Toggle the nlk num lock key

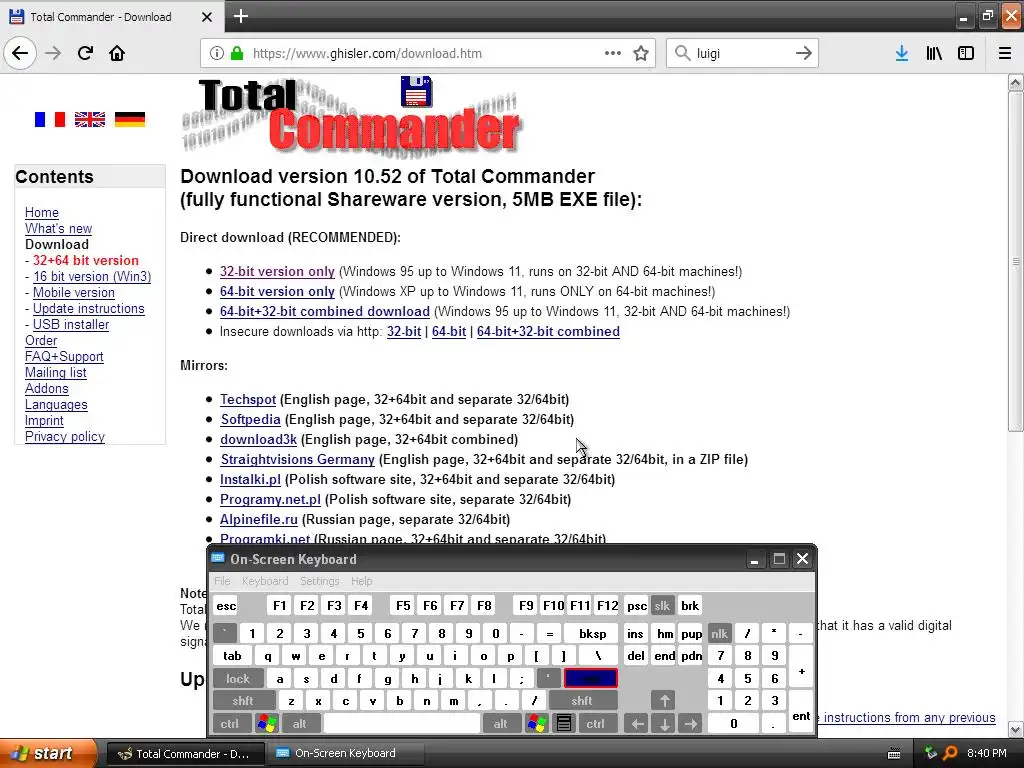tap(719, 633)
